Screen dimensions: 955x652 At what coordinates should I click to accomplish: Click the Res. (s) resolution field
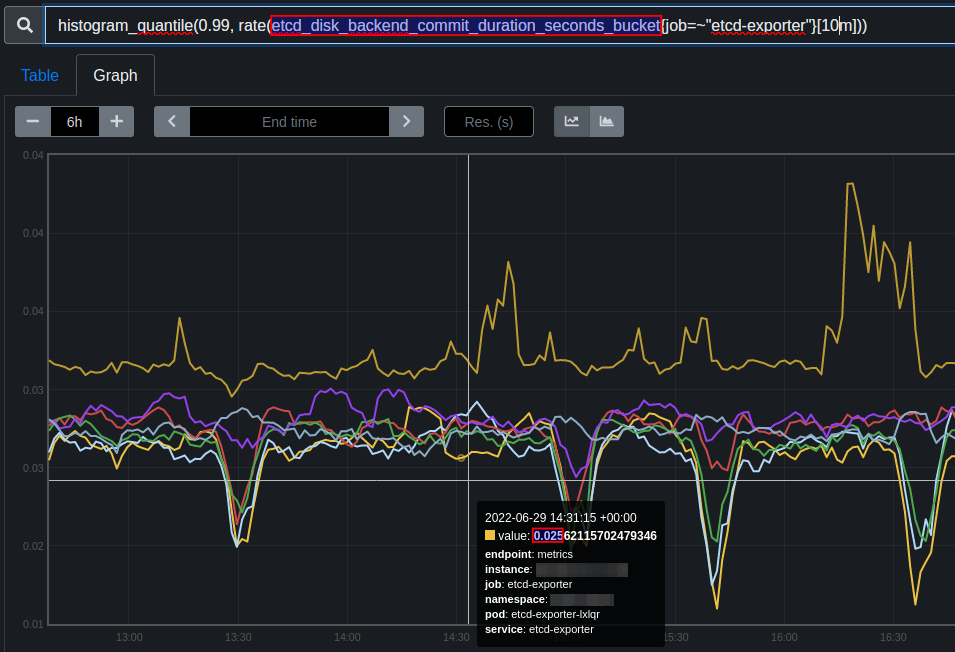coord(489,122)
